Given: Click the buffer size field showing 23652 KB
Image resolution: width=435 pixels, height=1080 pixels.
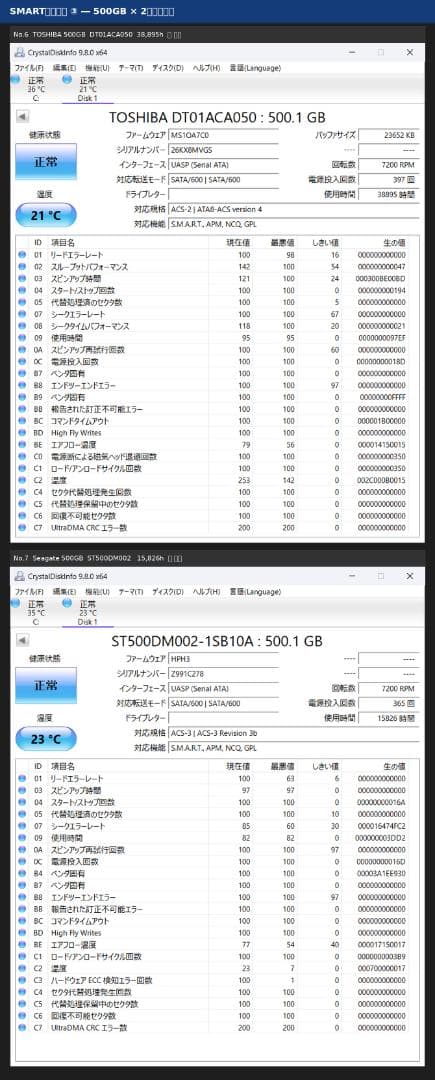Looking at the screenshot, I should (388, 136).
